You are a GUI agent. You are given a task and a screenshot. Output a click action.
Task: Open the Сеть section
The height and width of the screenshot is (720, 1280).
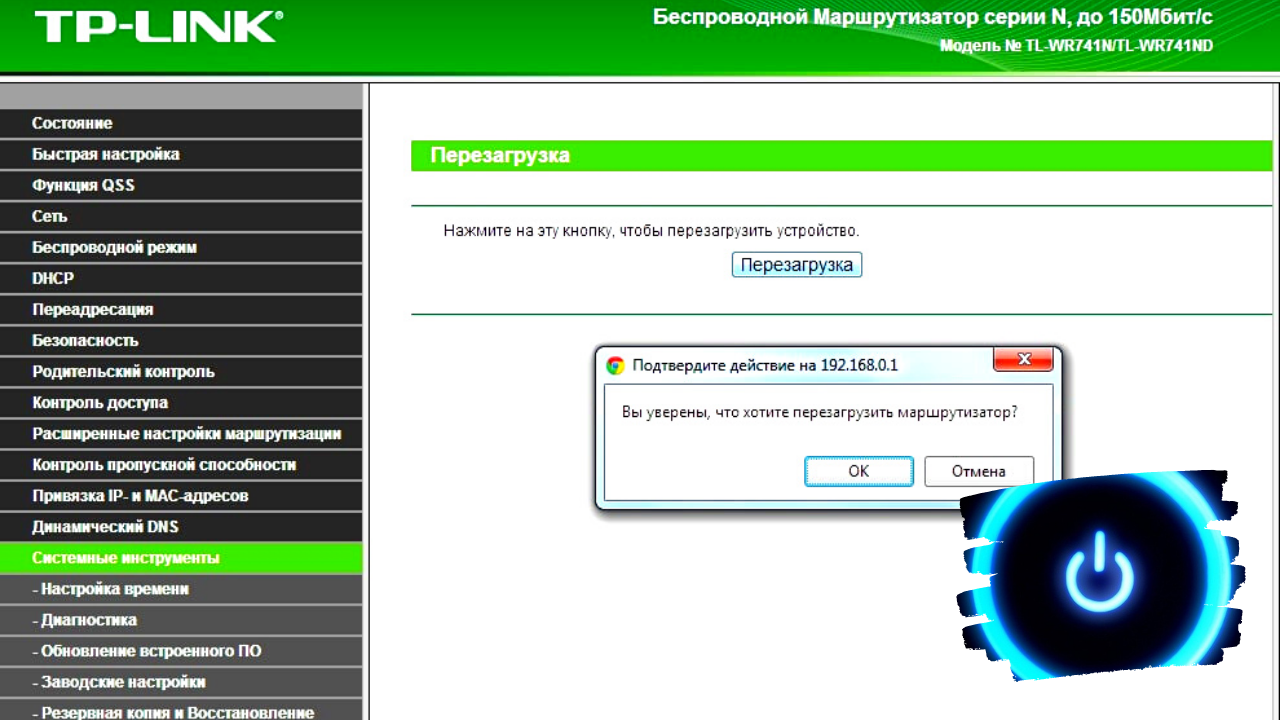pyautogui.click(x=181, y=216)
